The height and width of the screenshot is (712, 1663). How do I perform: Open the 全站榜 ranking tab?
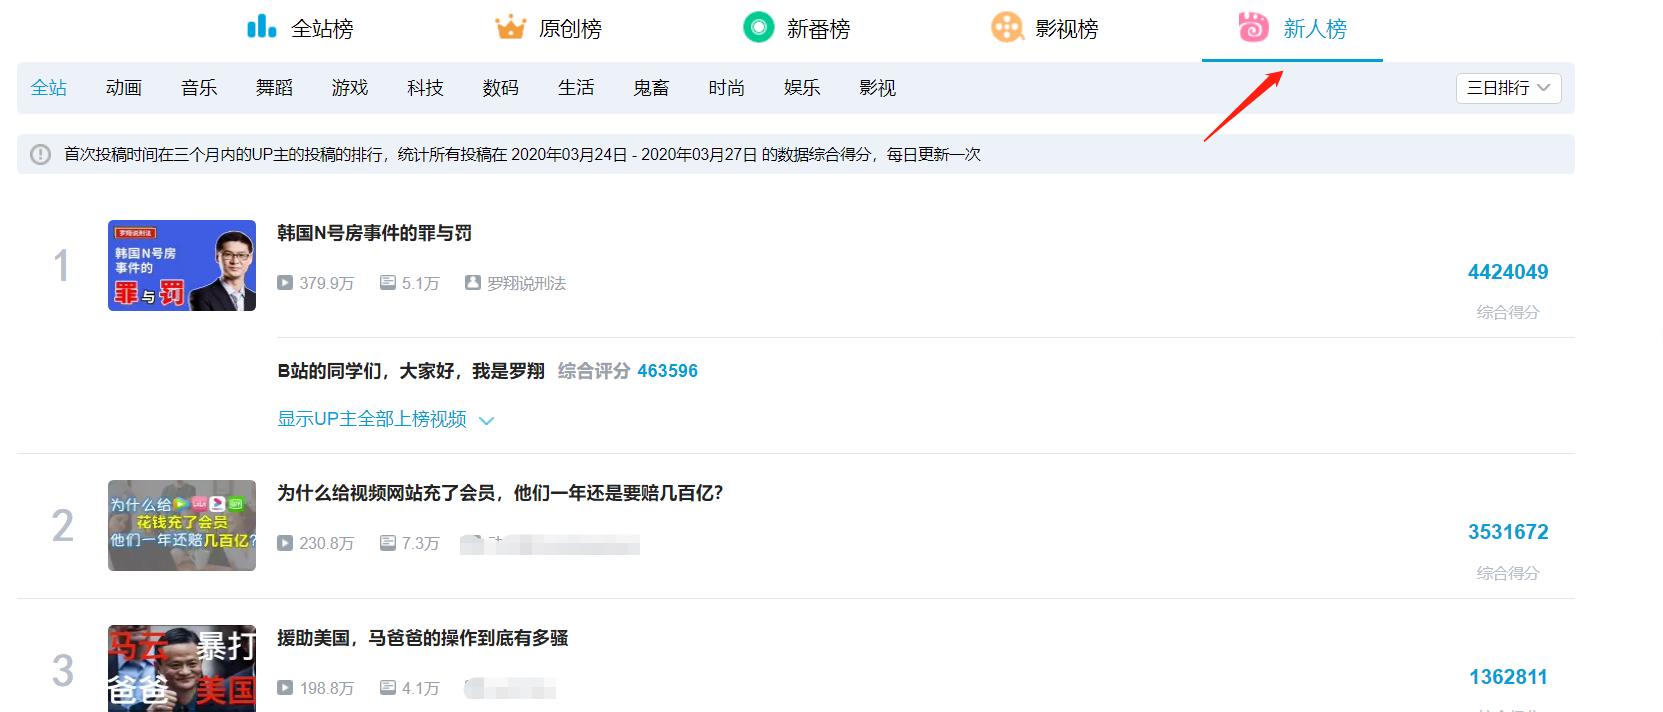[300, 29]
